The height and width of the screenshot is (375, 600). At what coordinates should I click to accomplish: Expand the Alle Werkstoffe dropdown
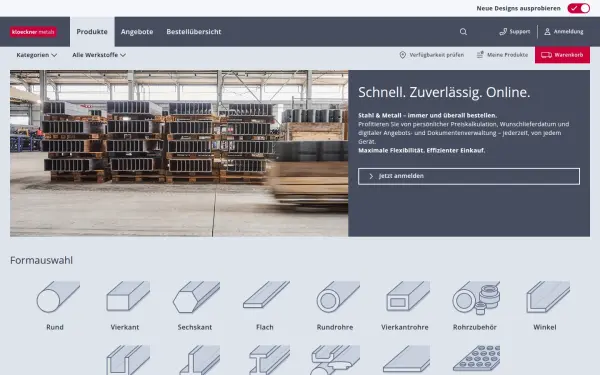click(99, 55)
